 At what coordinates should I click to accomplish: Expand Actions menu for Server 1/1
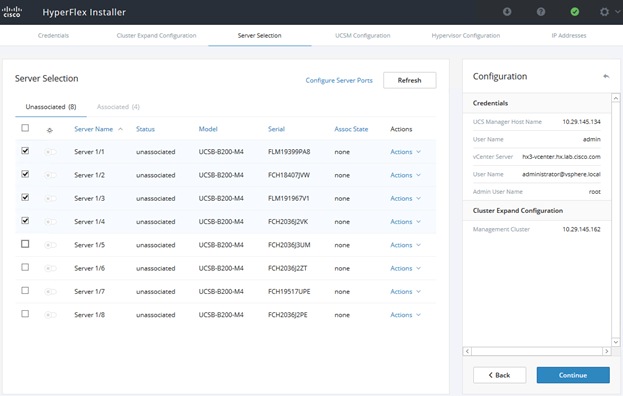coord(405,152)
